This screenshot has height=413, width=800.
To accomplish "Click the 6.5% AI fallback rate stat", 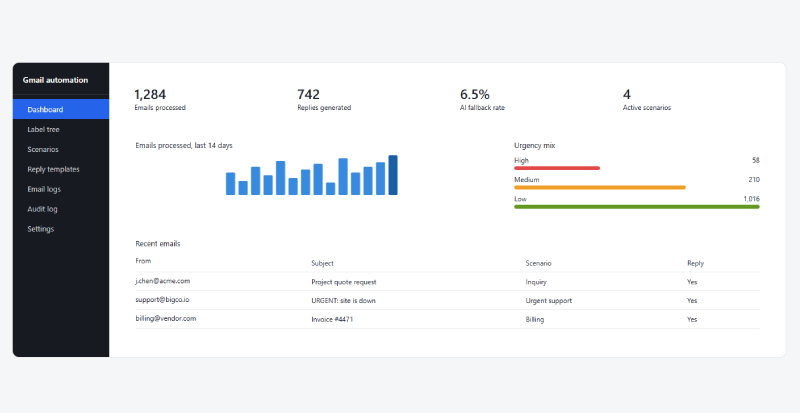I will [483, 100].
